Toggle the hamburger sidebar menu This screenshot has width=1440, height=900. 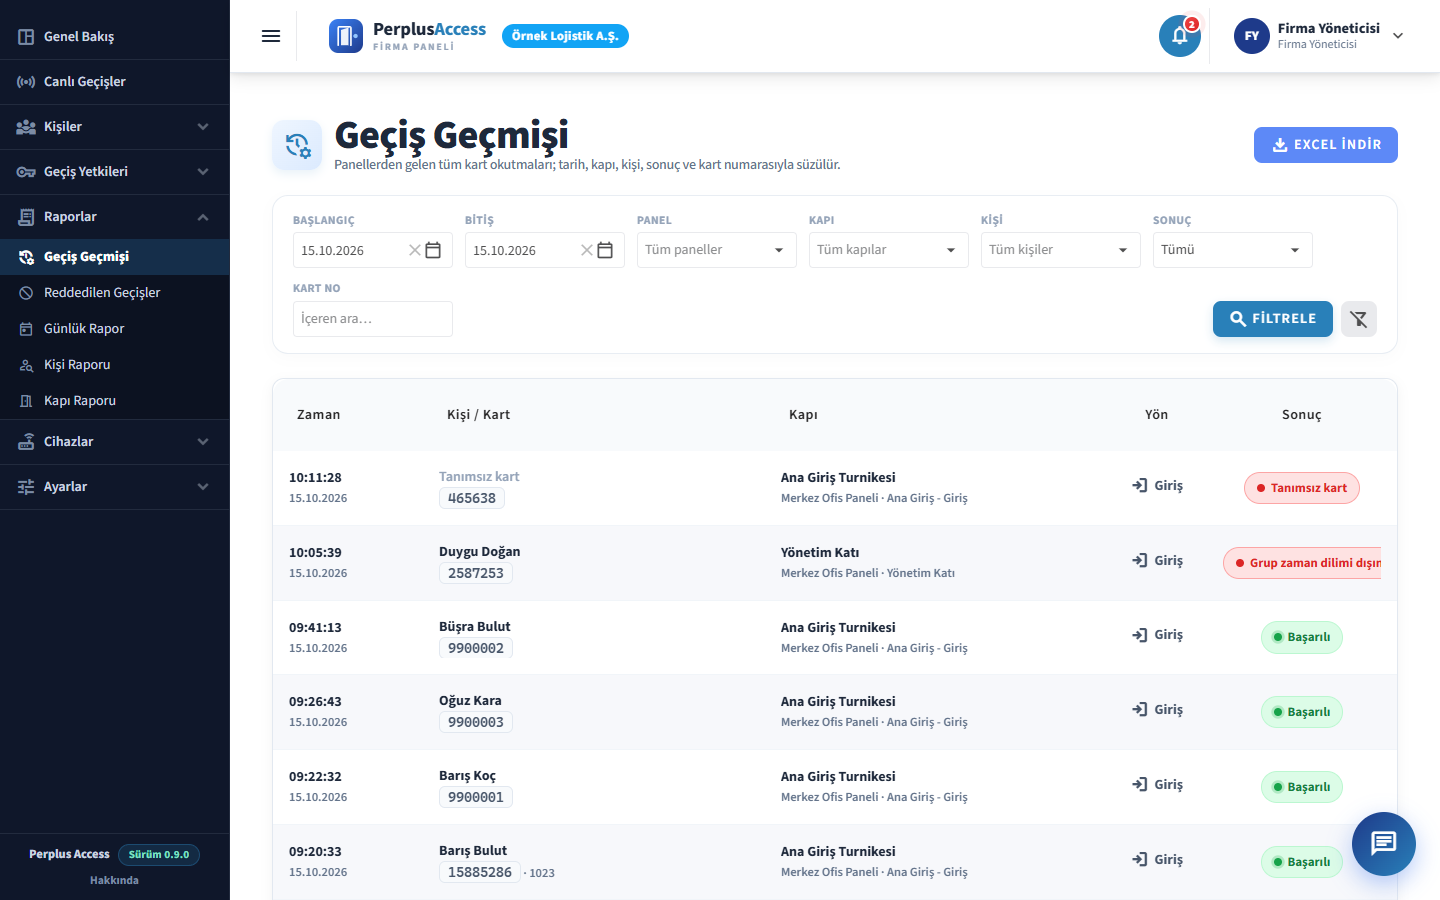point(271,36)
